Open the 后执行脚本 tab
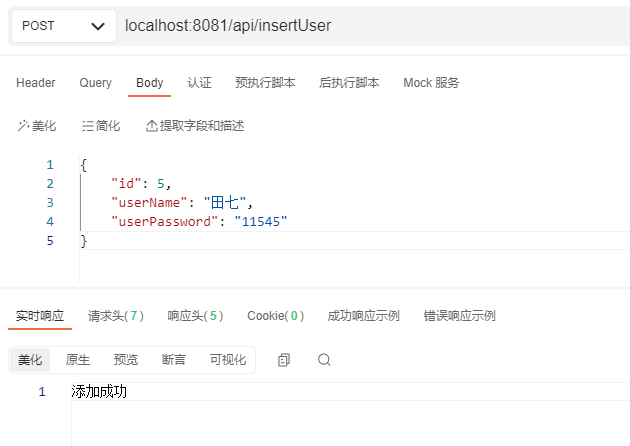 tap(349, 83)
